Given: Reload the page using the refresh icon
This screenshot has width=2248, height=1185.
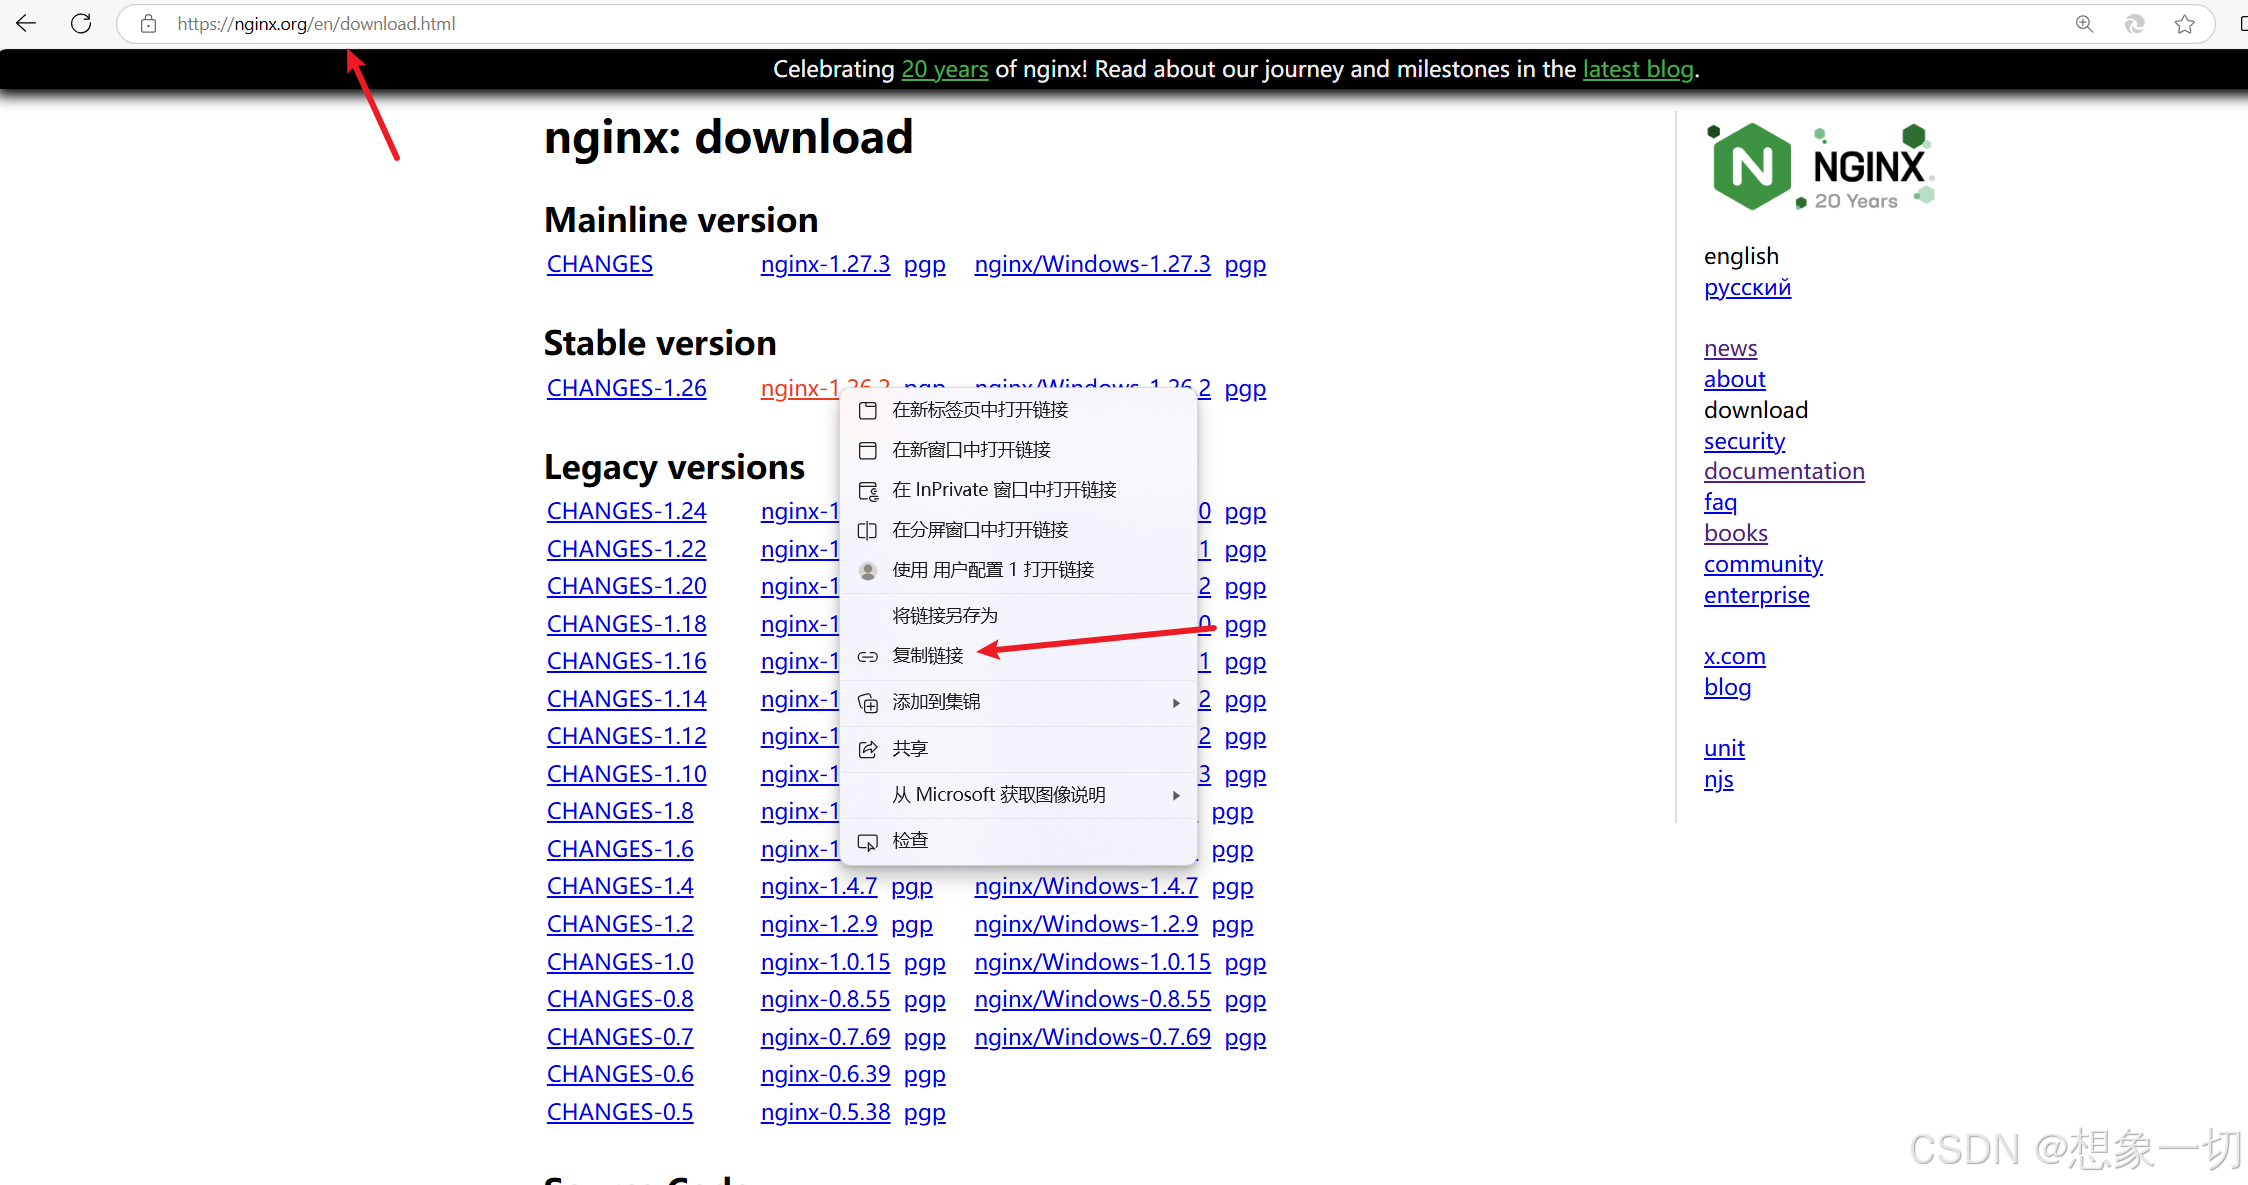Looking at the screenshot, I should (81, 23).
